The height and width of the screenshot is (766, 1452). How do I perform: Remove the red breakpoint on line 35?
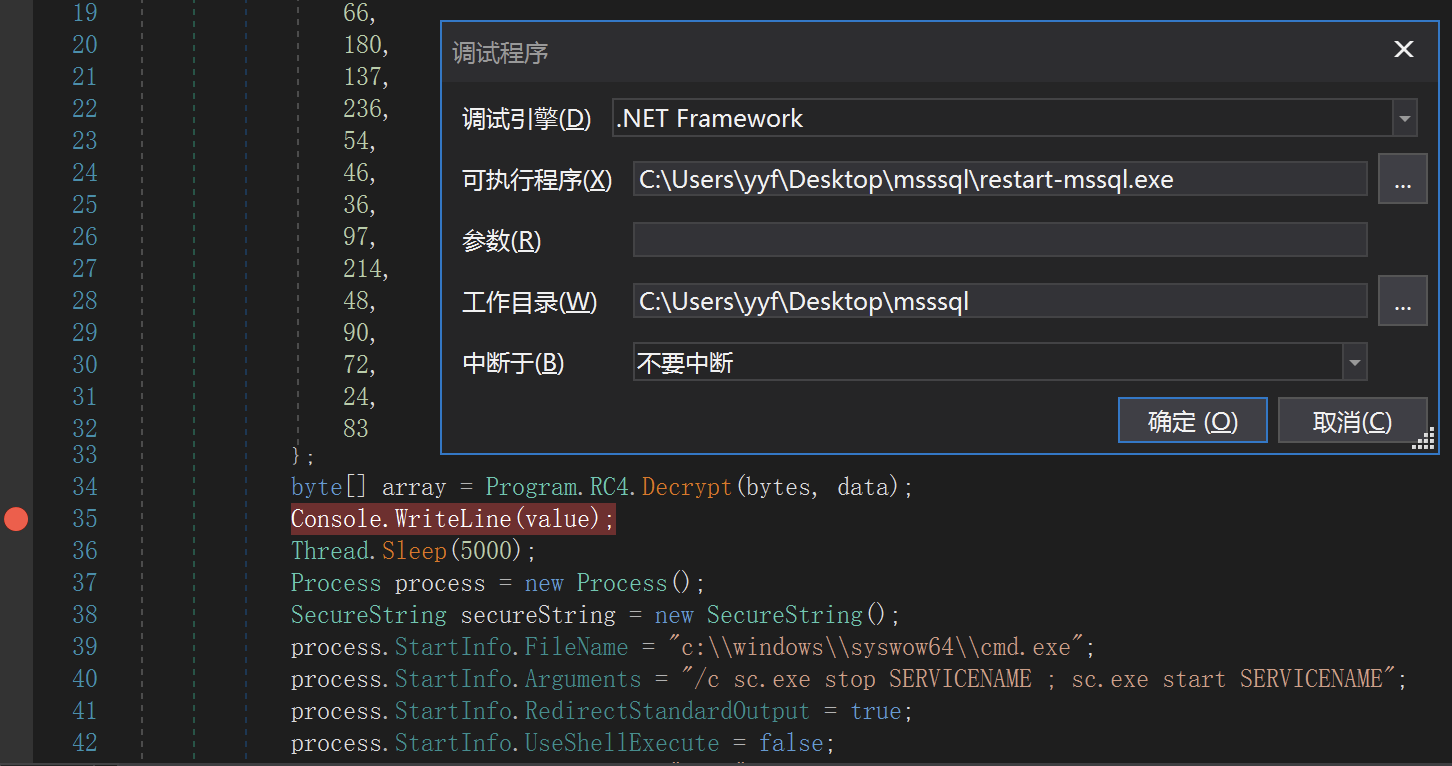[x=15, y=519]
